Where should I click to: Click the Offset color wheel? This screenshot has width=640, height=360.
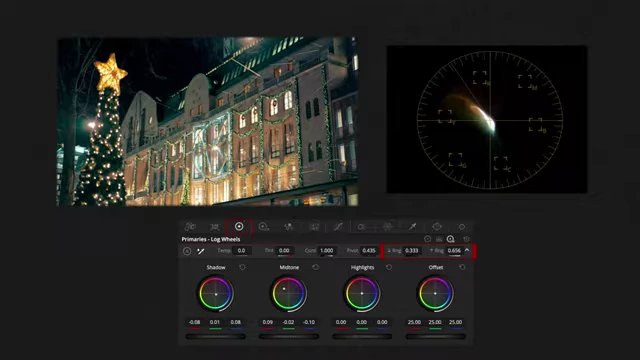click(x=435, y=293)
